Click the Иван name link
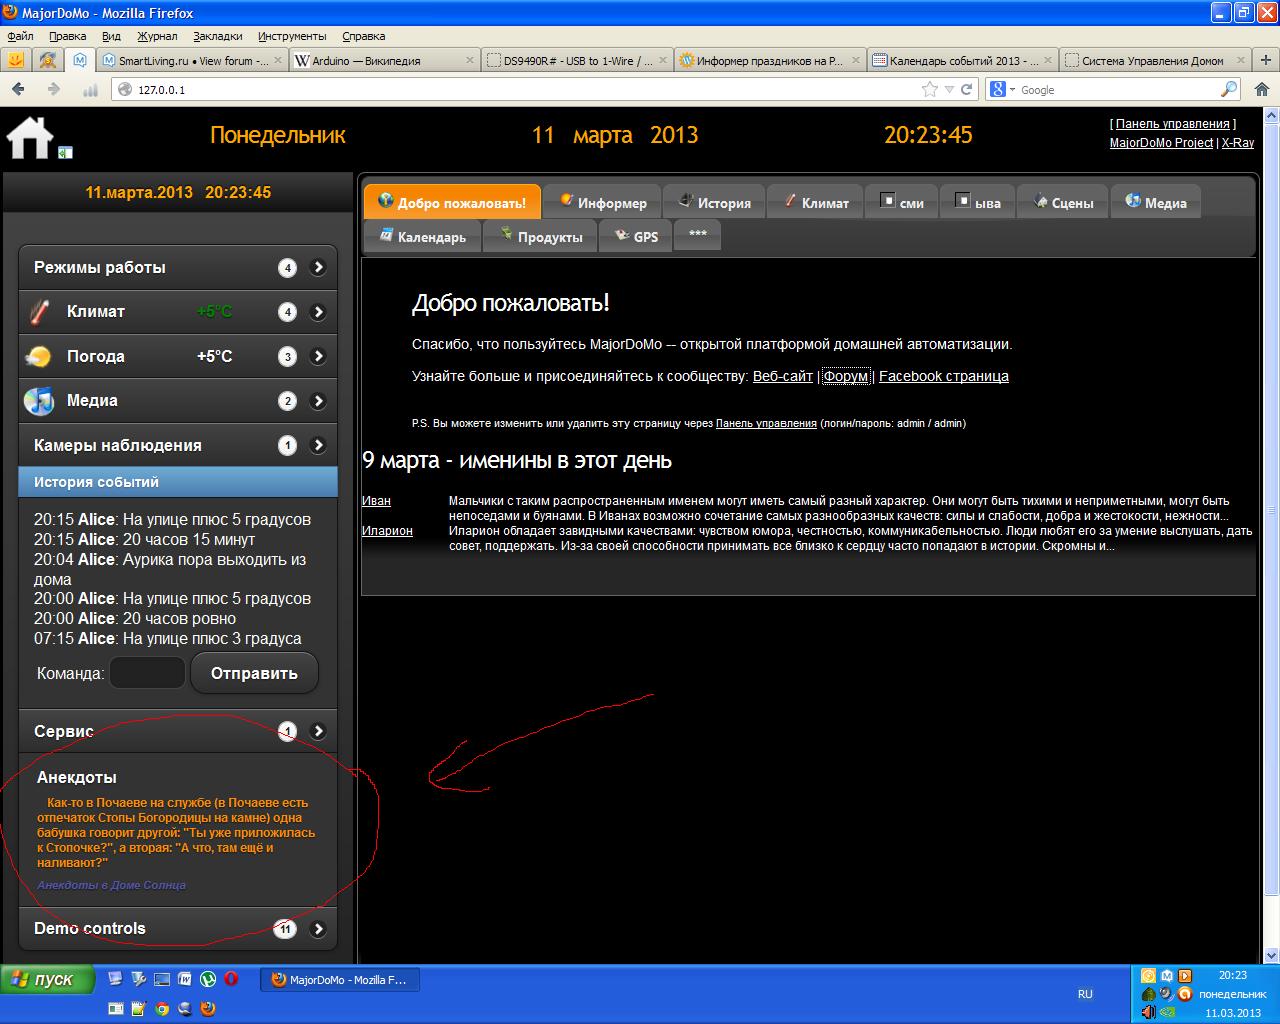Image resolution: width=1280 pixels, height=1024 pixels. (x=376, y=501)
